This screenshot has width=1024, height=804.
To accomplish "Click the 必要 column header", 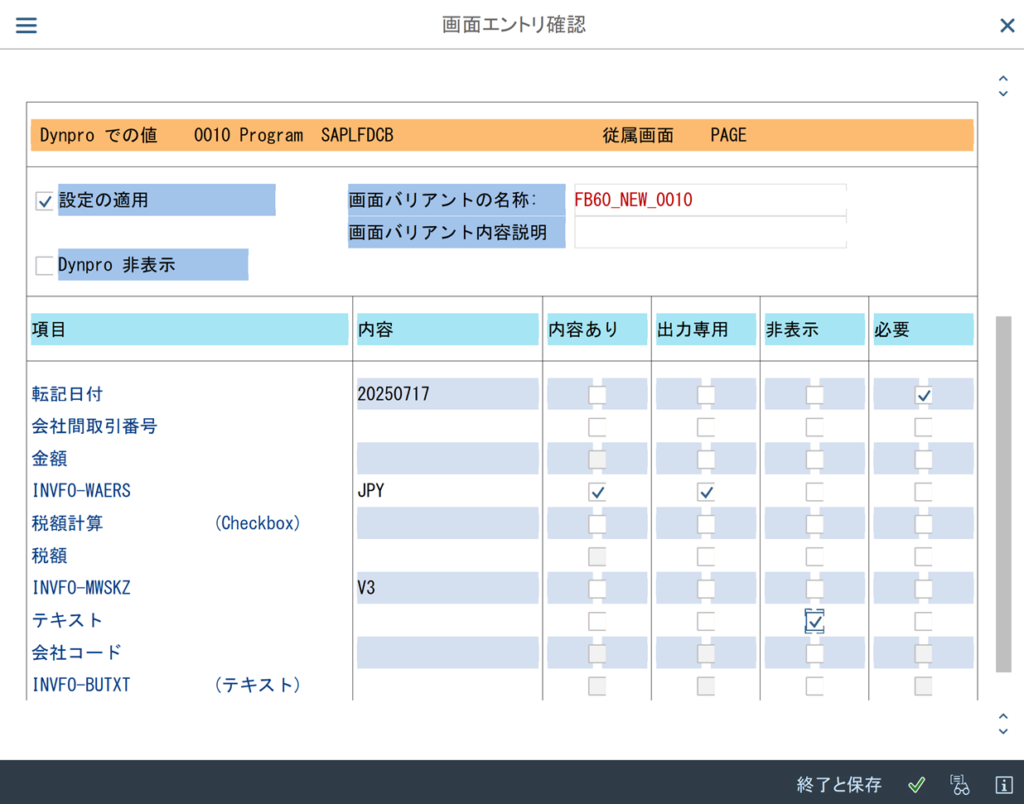I will coord(923,329).
